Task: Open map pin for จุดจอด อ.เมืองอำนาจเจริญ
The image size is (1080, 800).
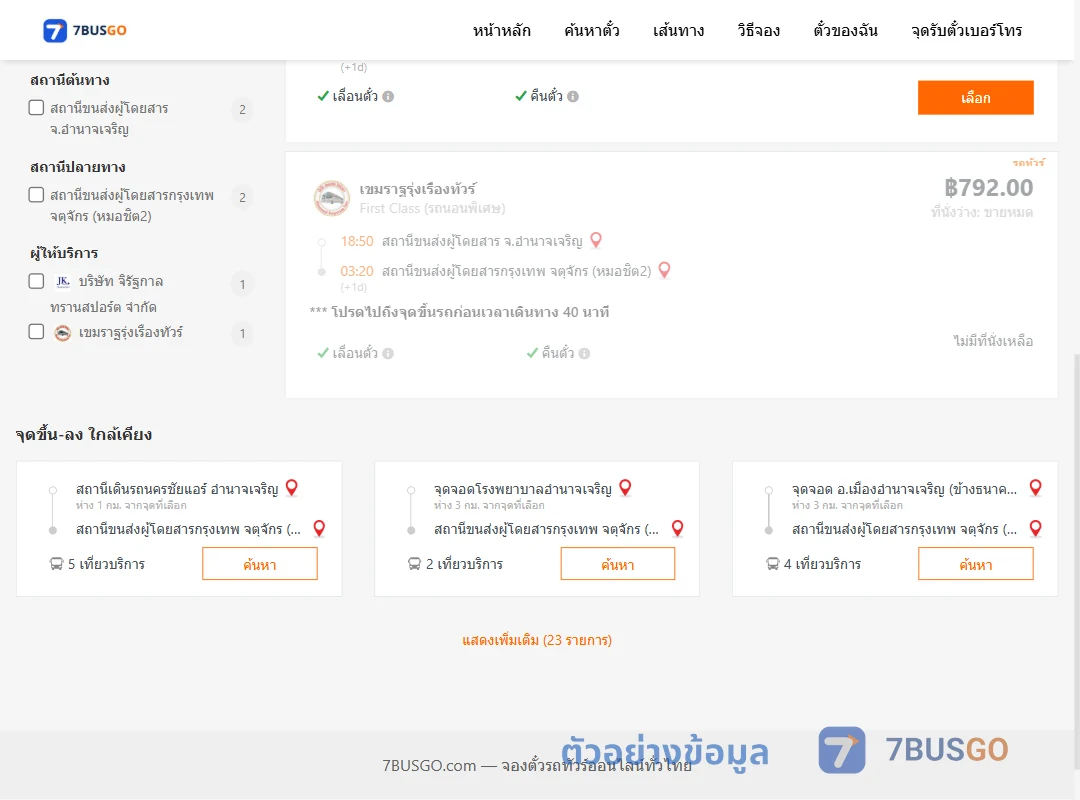Action: [x=1035, y=488]
